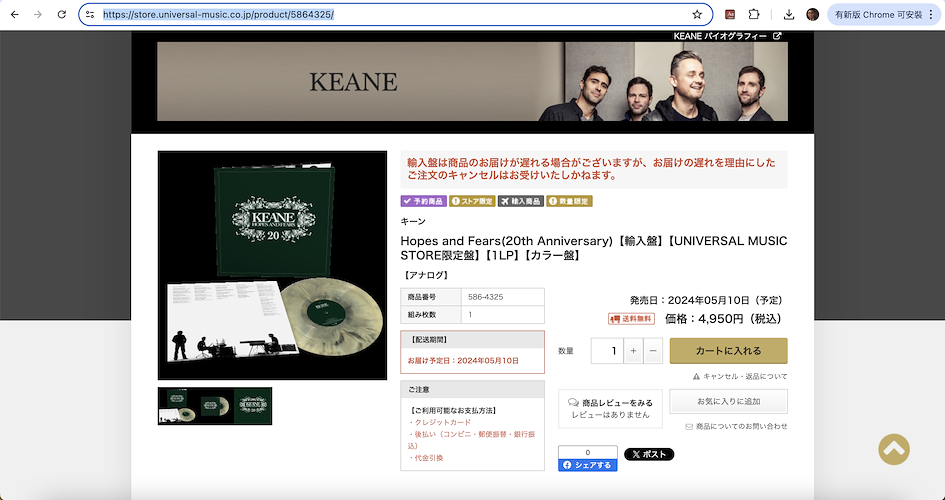Increase quantity with the plus button
Viewport: 945px width, 500px height.
[633, 351]
